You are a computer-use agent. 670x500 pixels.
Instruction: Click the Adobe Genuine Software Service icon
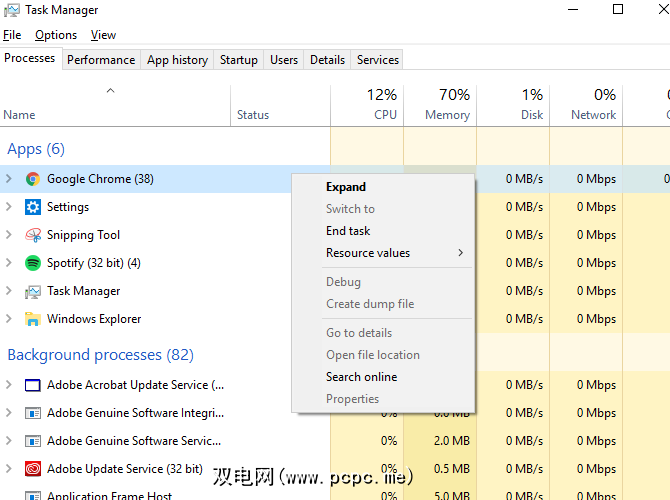[33, 441]
